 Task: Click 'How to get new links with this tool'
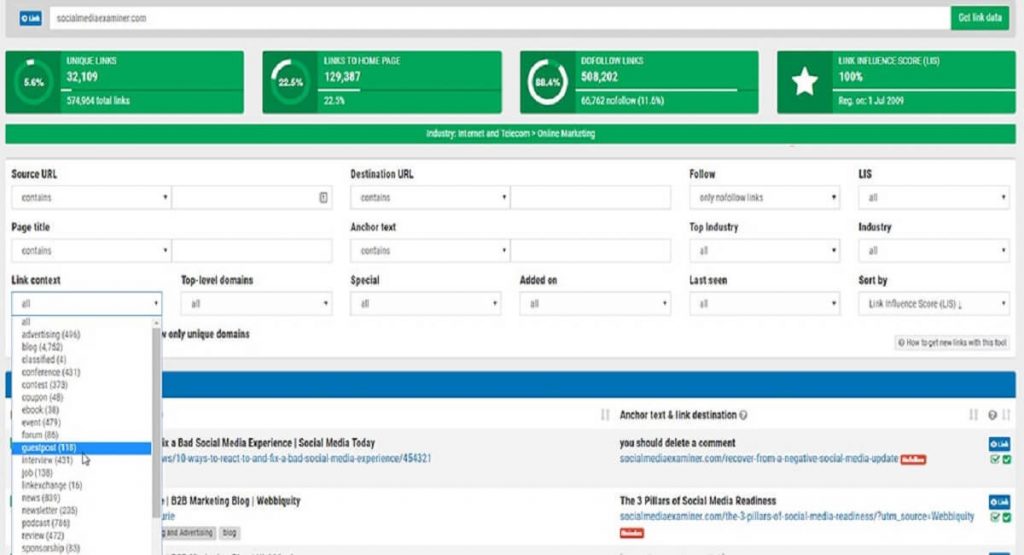click(x=952, y=343)
